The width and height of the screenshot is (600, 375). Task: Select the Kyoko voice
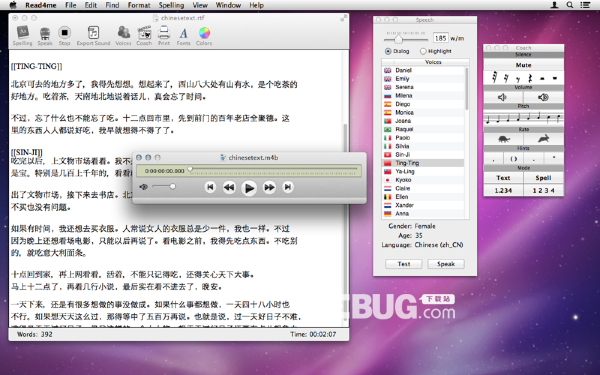tap(423, 179)
